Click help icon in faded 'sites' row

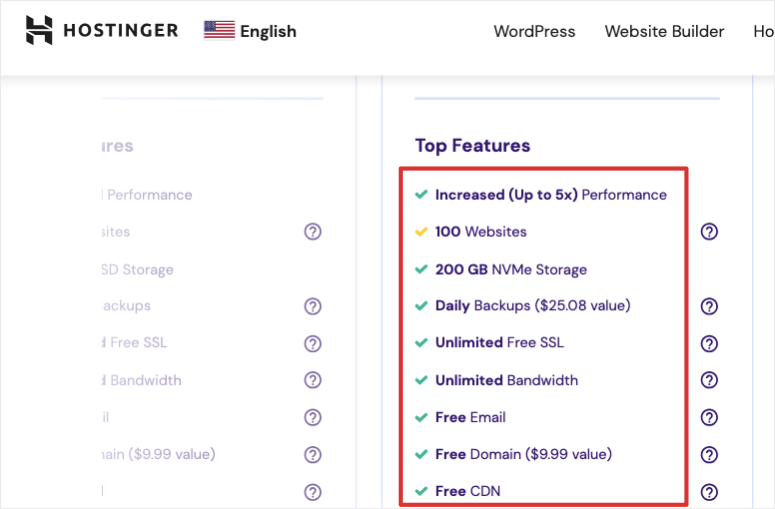tap(313, 231)
